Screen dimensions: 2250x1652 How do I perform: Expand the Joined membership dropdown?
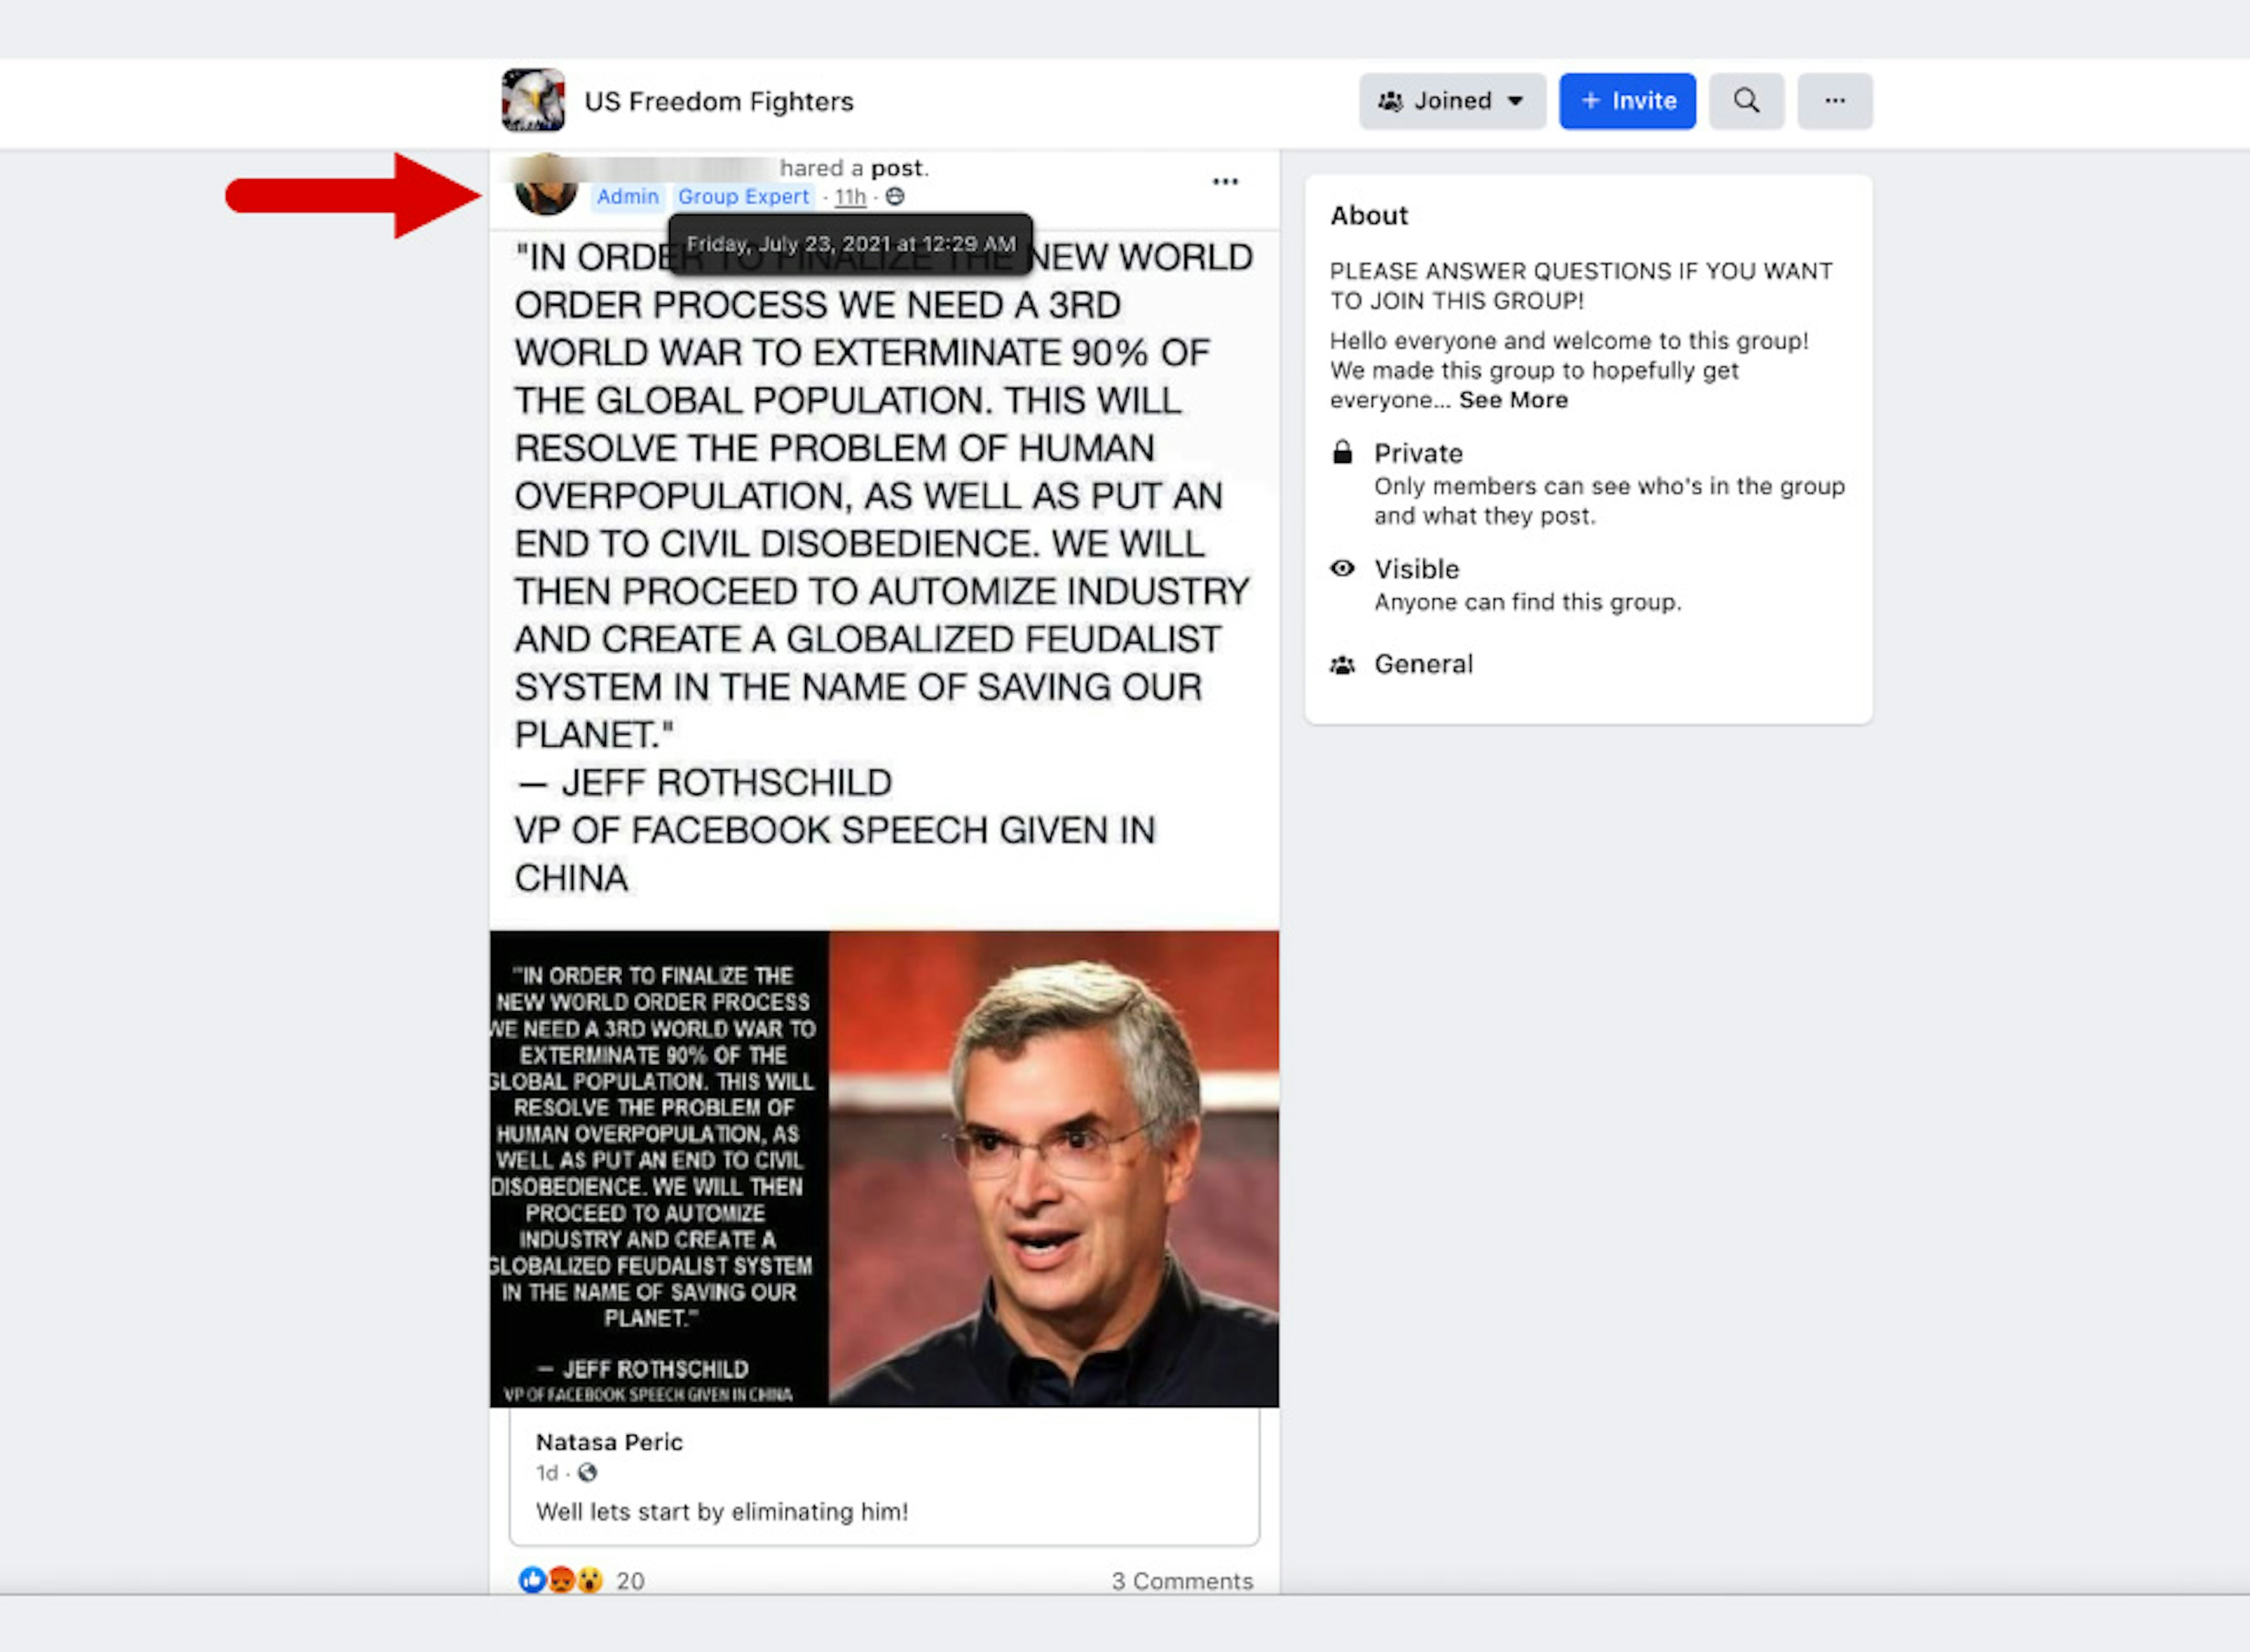[1452, 101]
